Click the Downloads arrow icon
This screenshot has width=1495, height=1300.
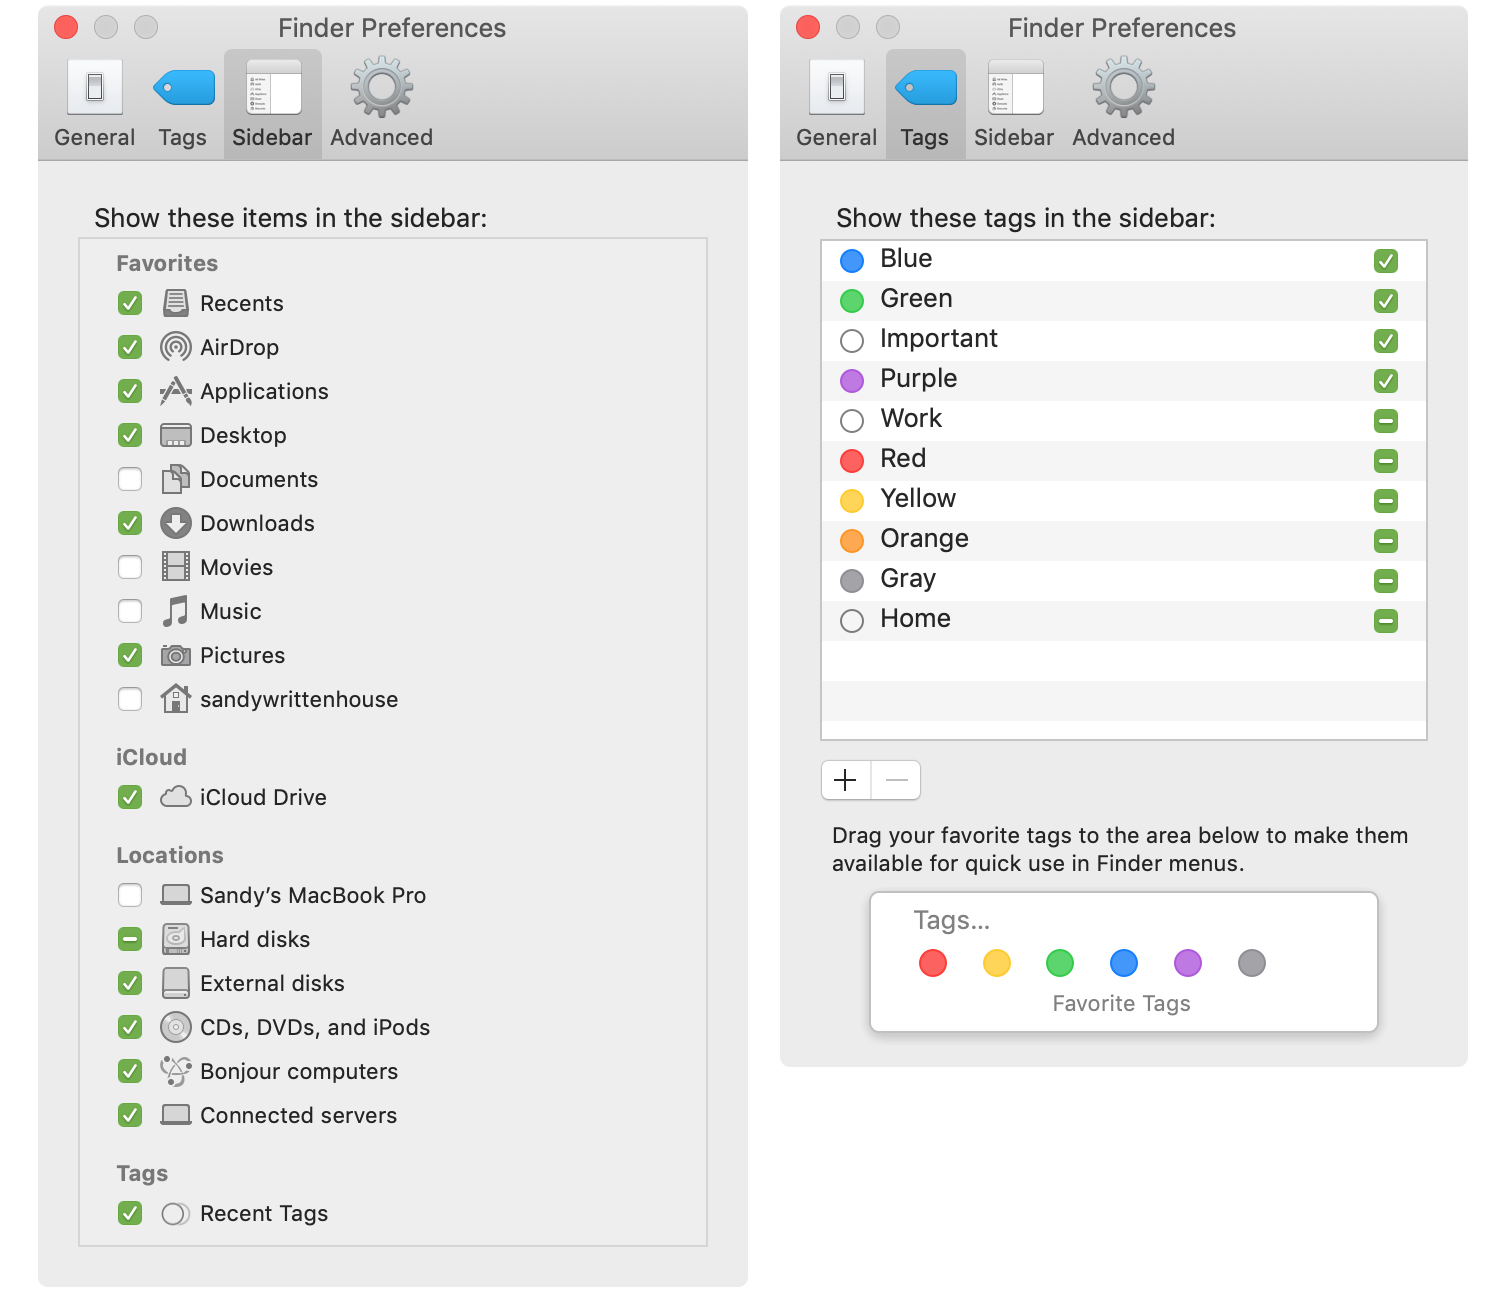175,523
